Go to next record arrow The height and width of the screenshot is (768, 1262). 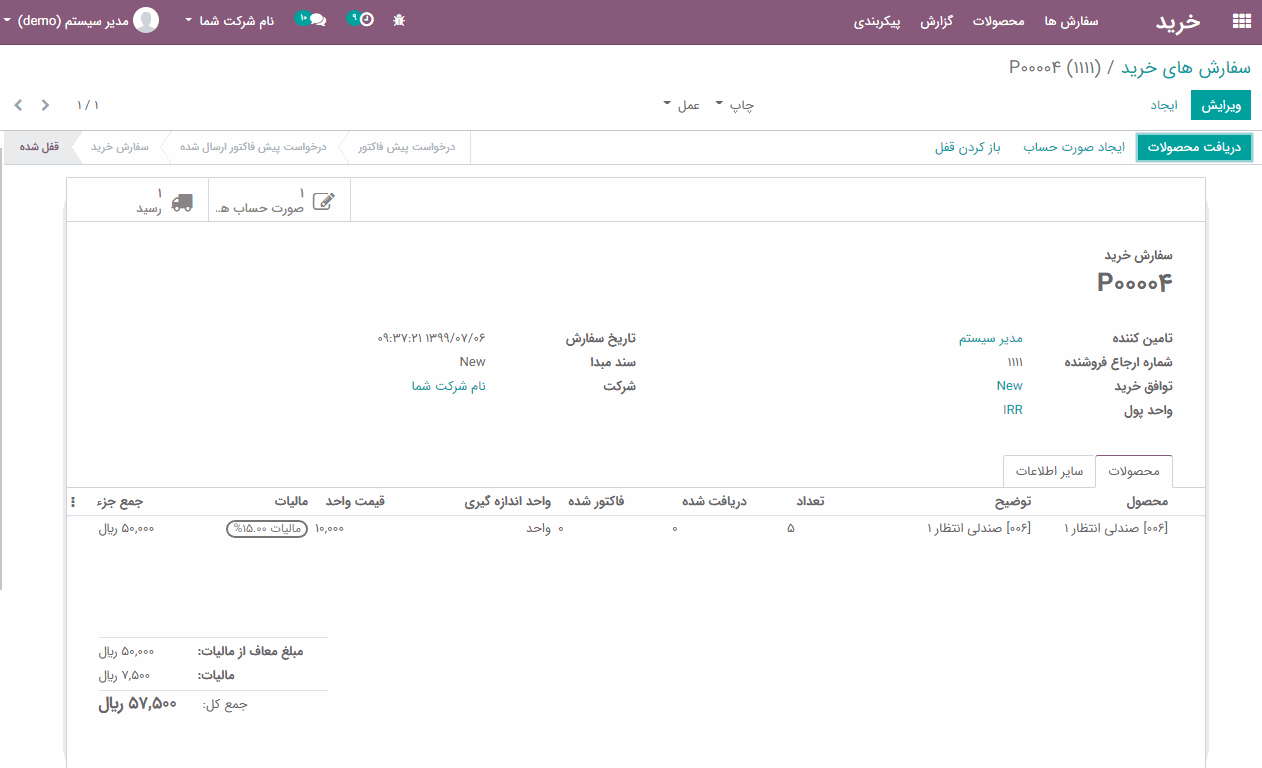coord(45,104)
